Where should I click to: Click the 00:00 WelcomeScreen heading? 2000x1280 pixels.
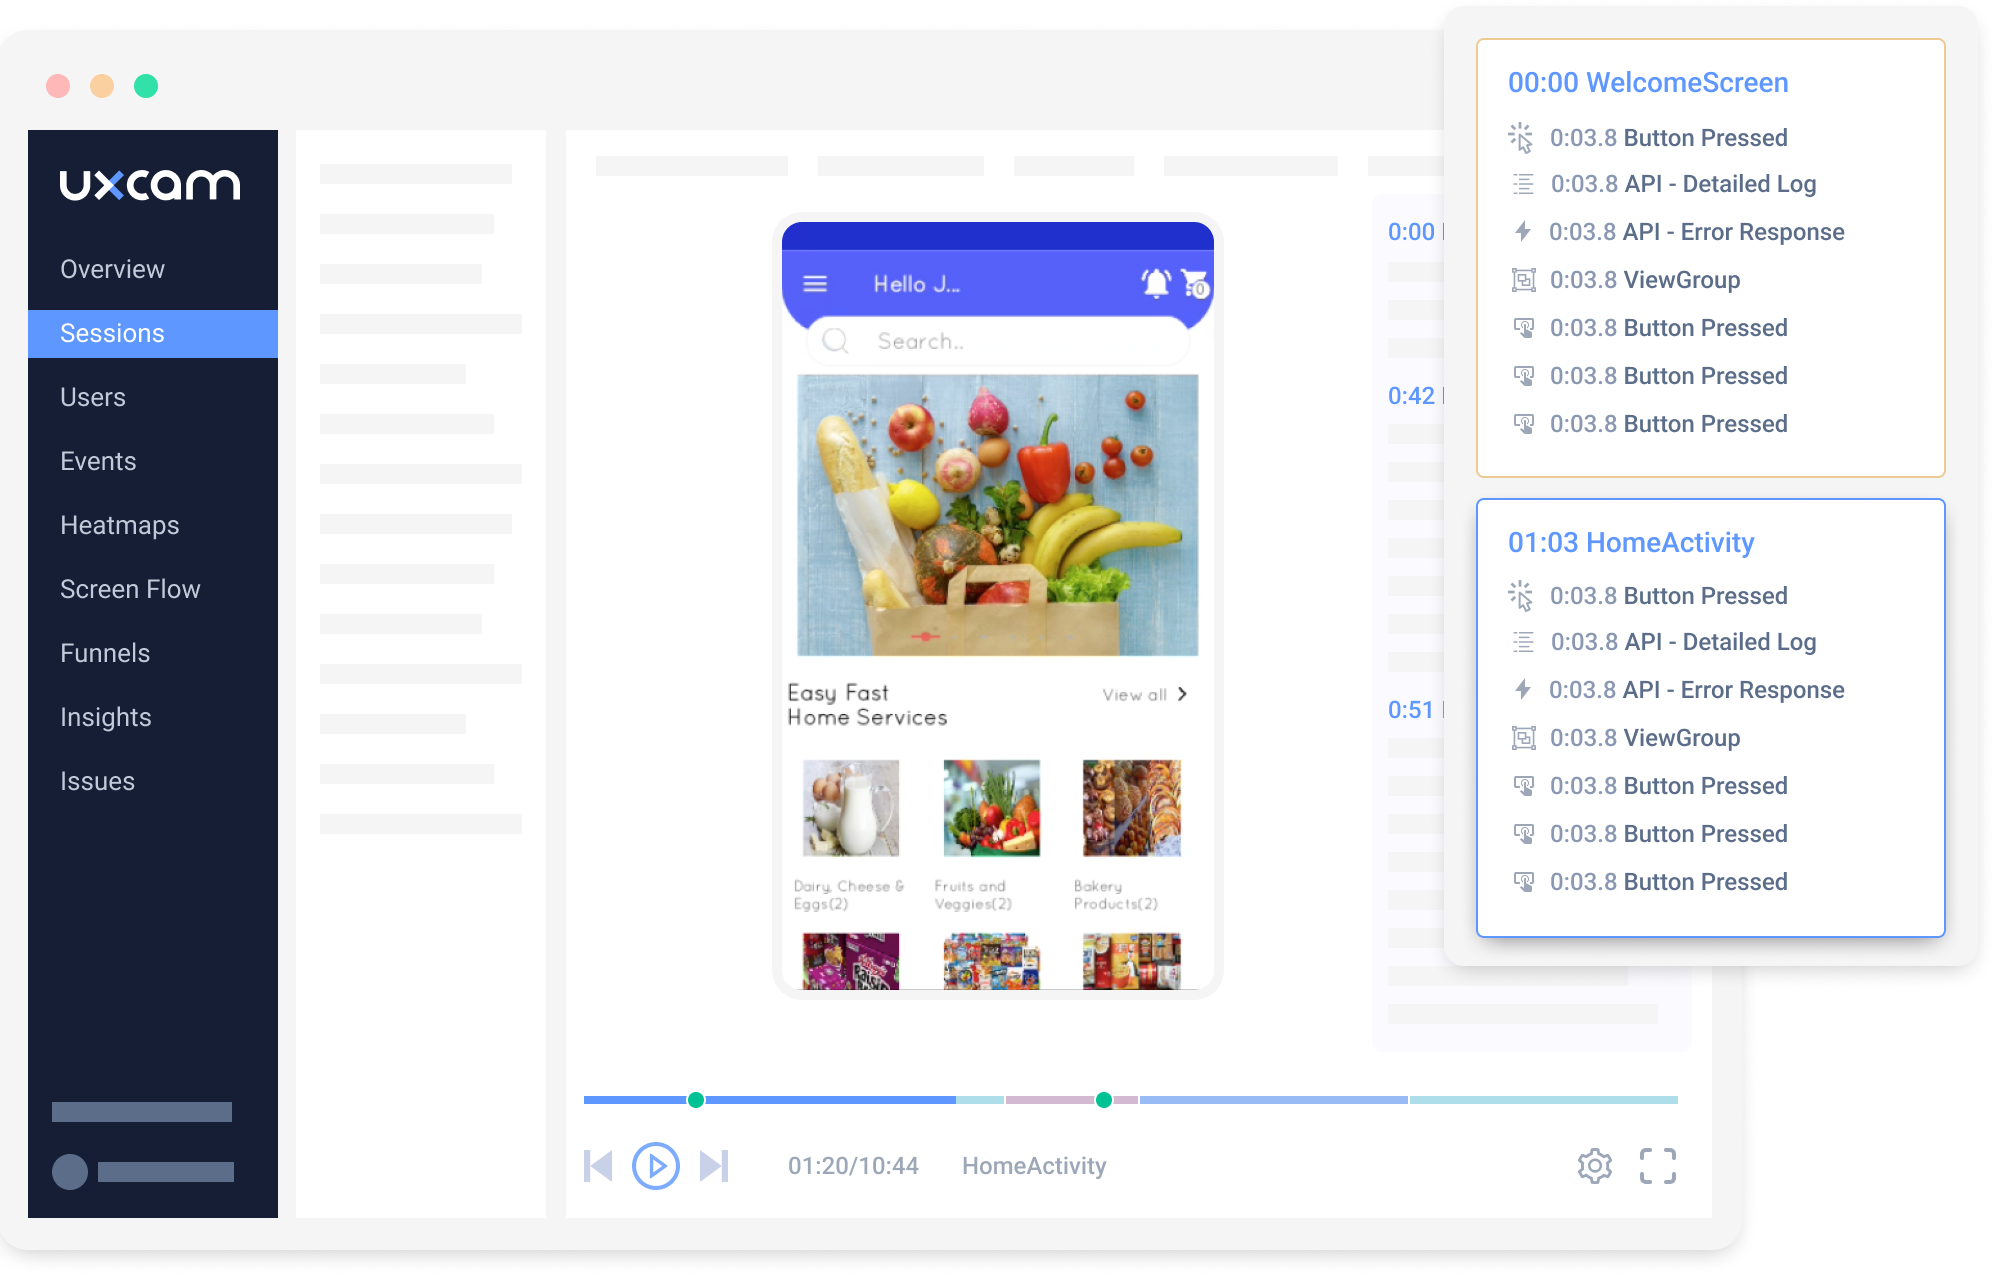1648,83
